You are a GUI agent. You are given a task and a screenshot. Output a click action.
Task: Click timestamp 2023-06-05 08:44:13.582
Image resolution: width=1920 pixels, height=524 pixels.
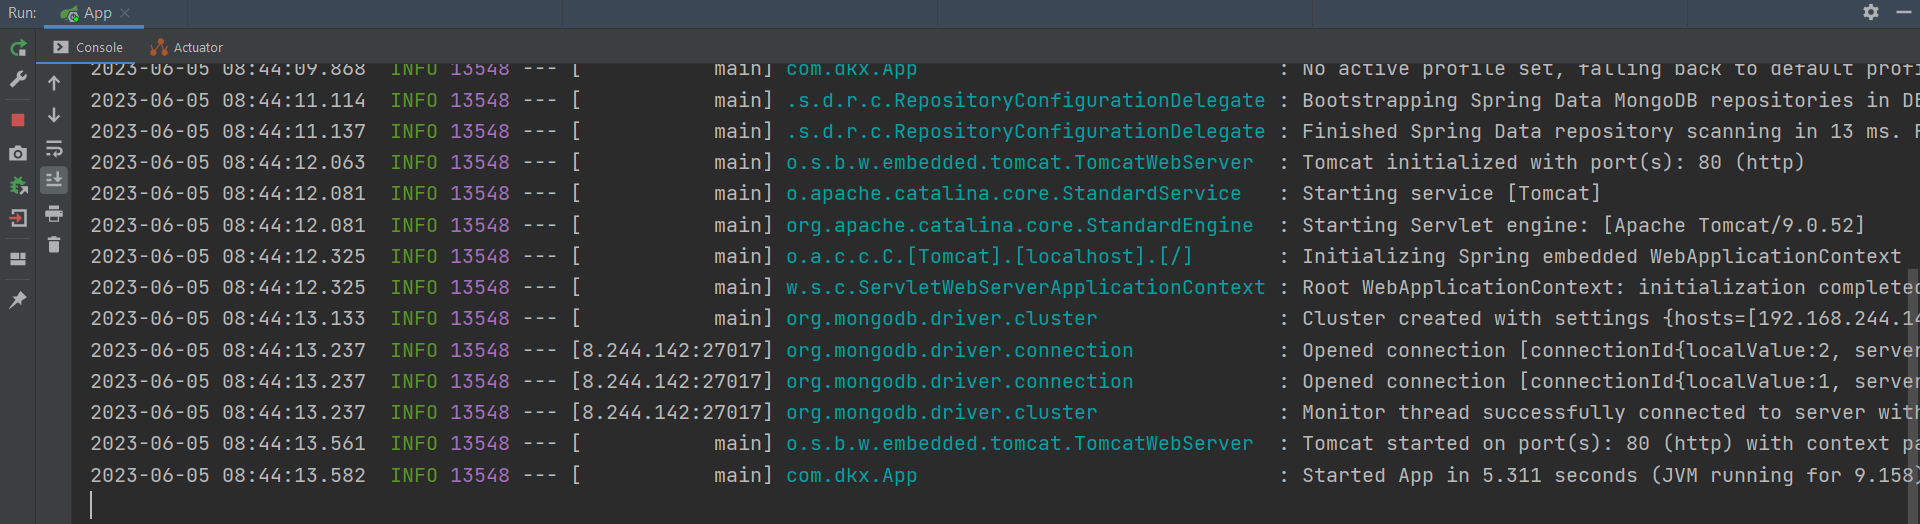228,475
